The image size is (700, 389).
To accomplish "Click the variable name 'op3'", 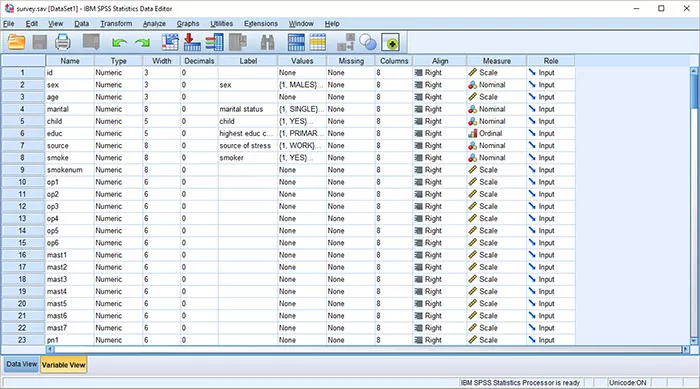I will (x=53, y=206).
